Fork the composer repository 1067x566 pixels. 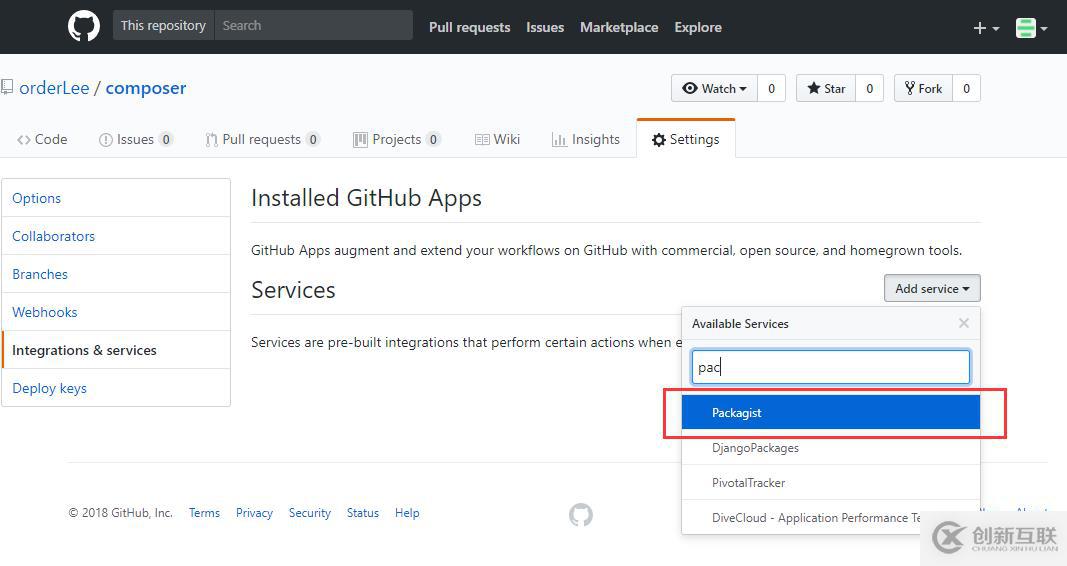click(923, 88)
